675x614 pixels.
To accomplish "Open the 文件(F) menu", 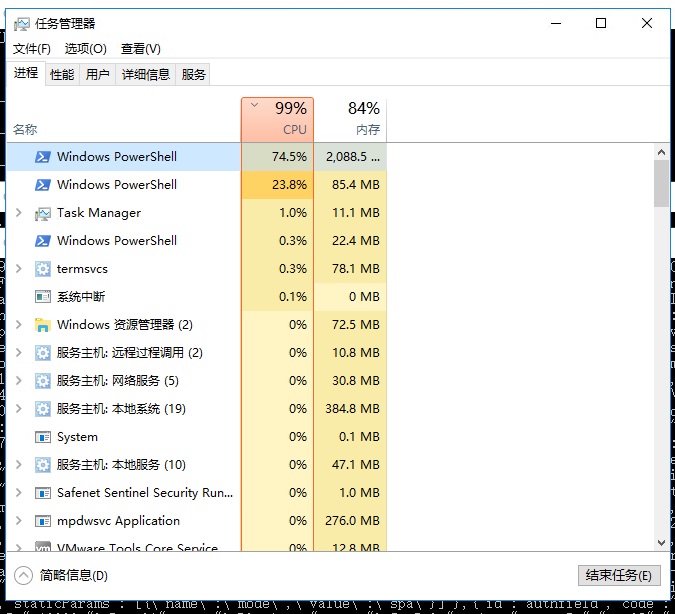I will pyautogui.click(x=31, y=49).
